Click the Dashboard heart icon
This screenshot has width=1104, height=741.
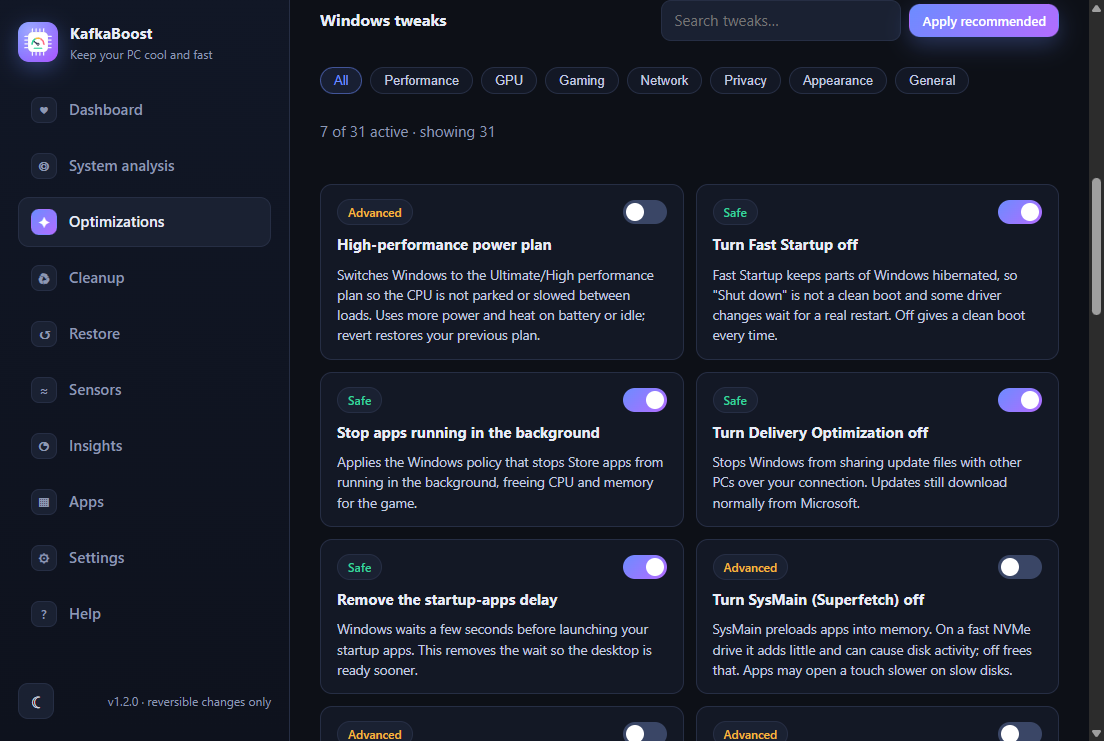pyautogui.click(x=44, y=110)
